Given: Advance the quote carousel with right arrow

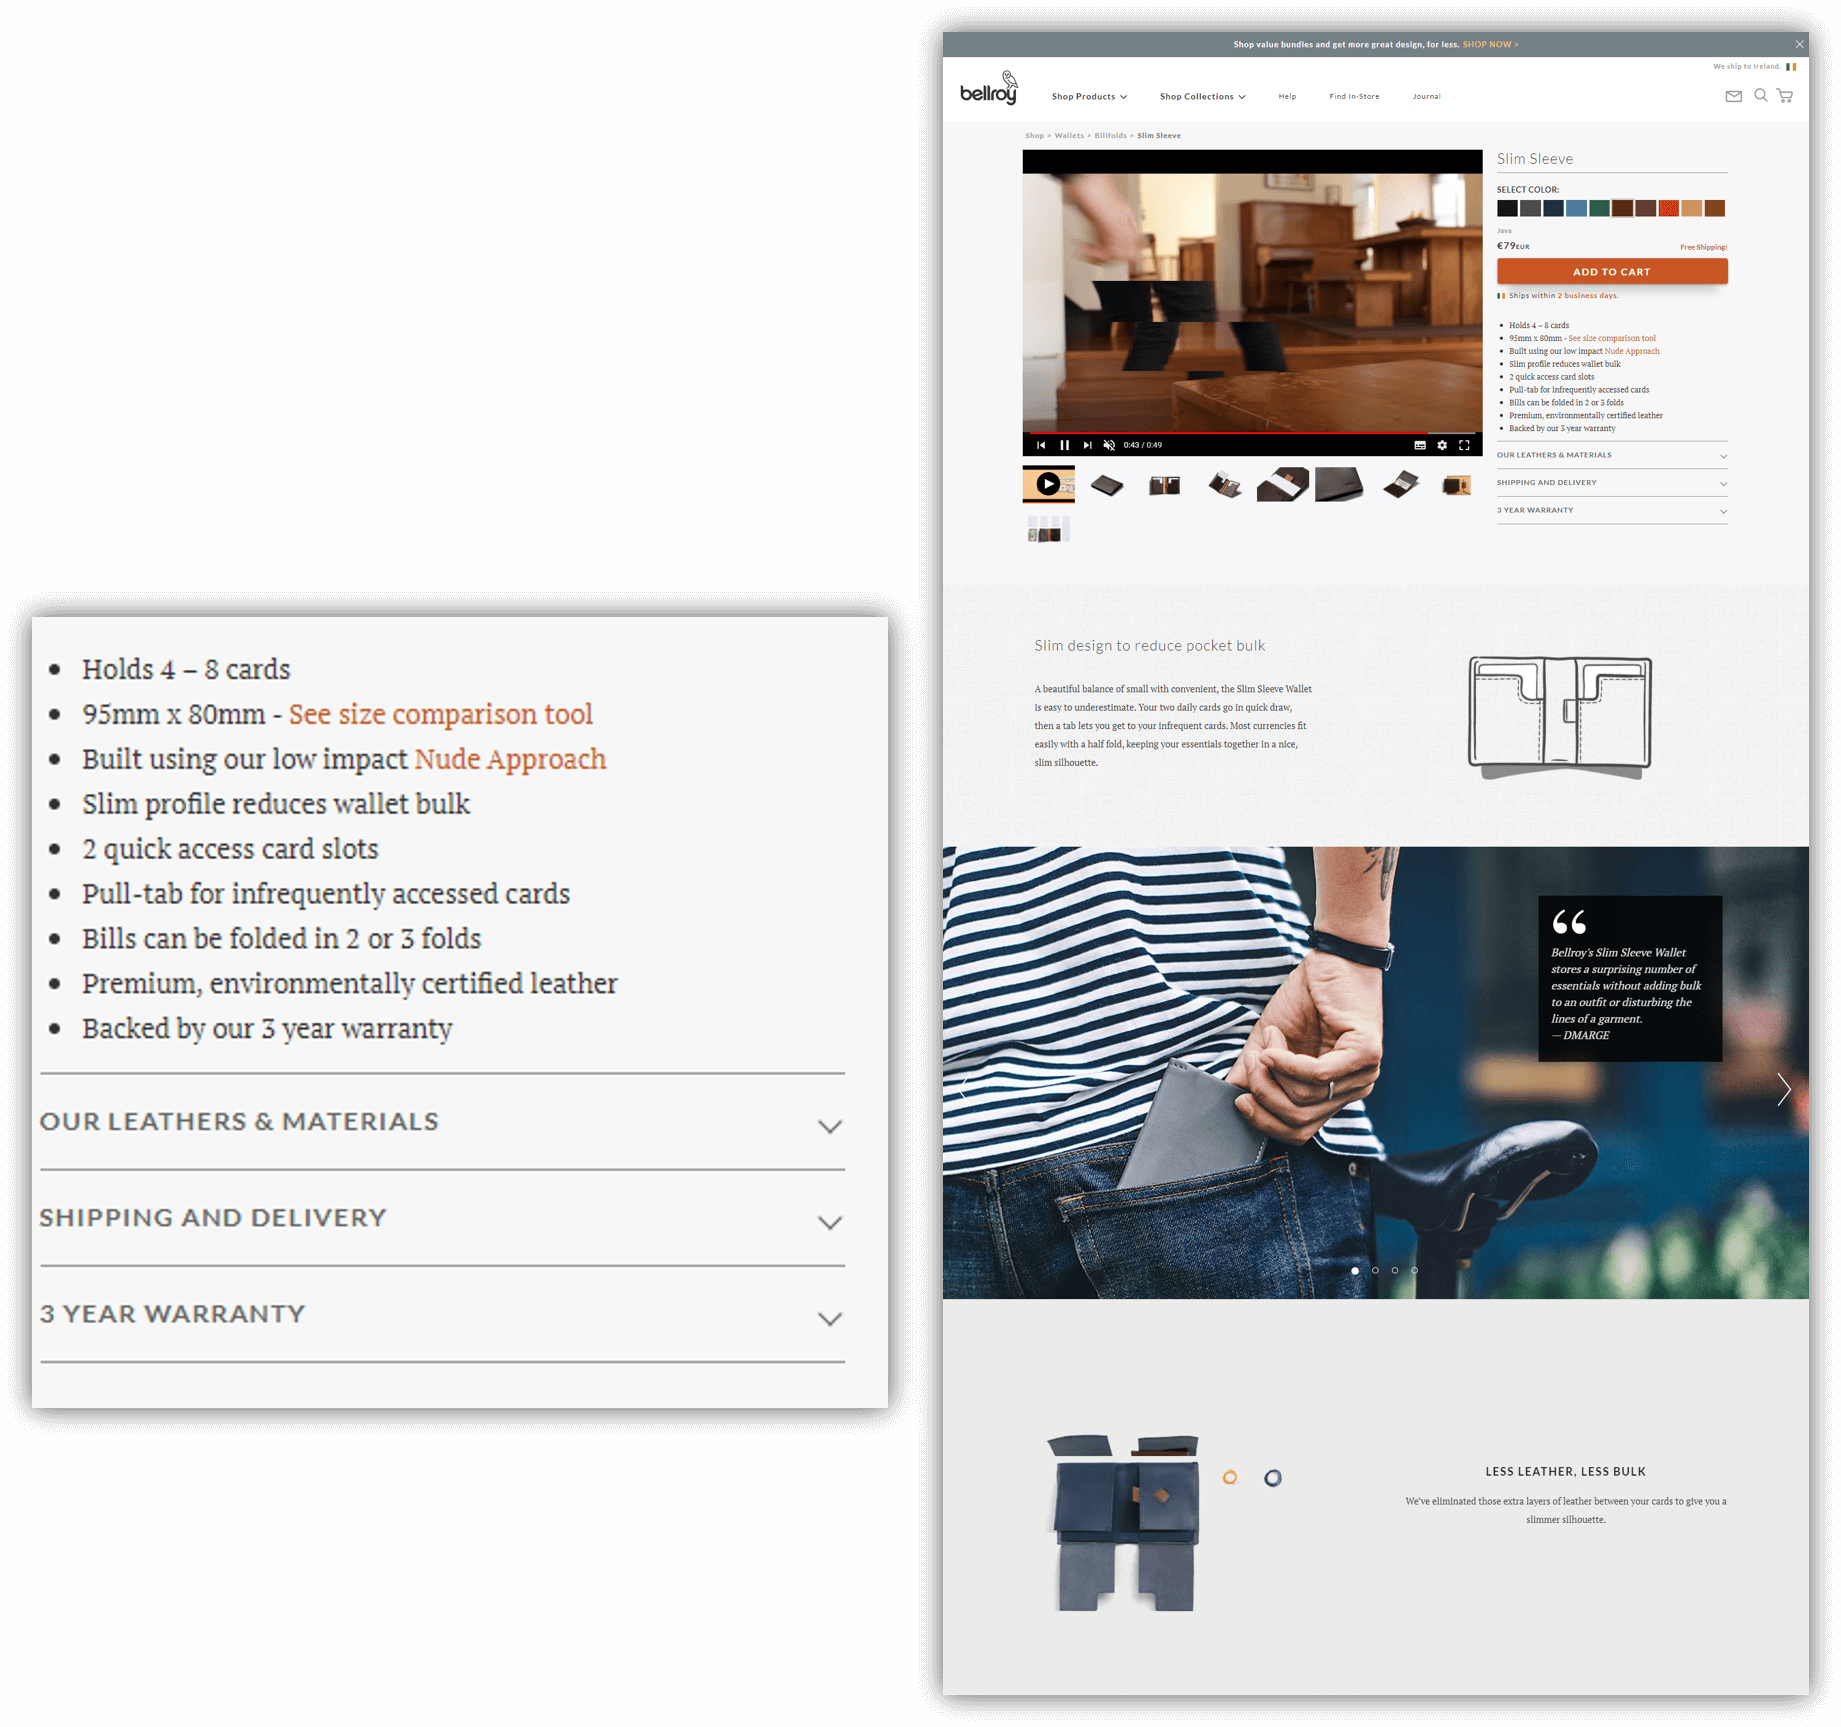Looking at the screenshot, I should 1783,1089.
